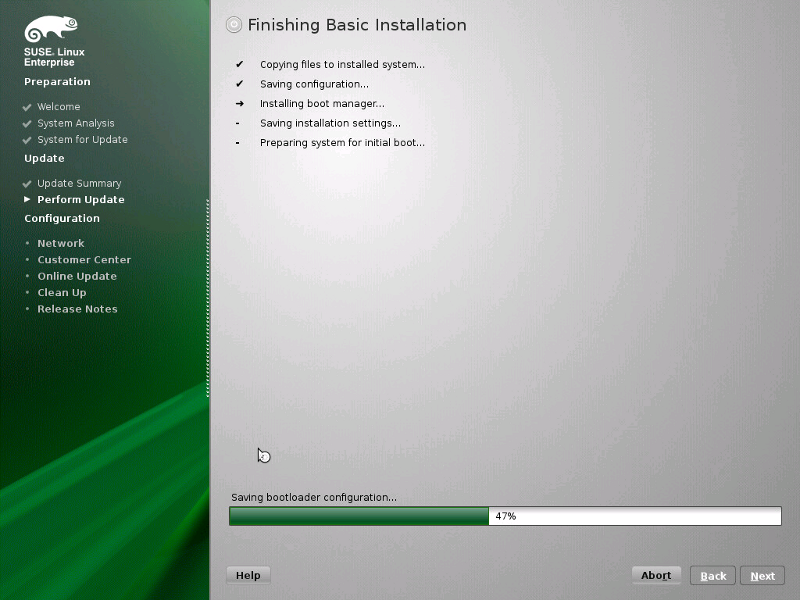Click the checkmark beside Copying files step

point(239,65)
